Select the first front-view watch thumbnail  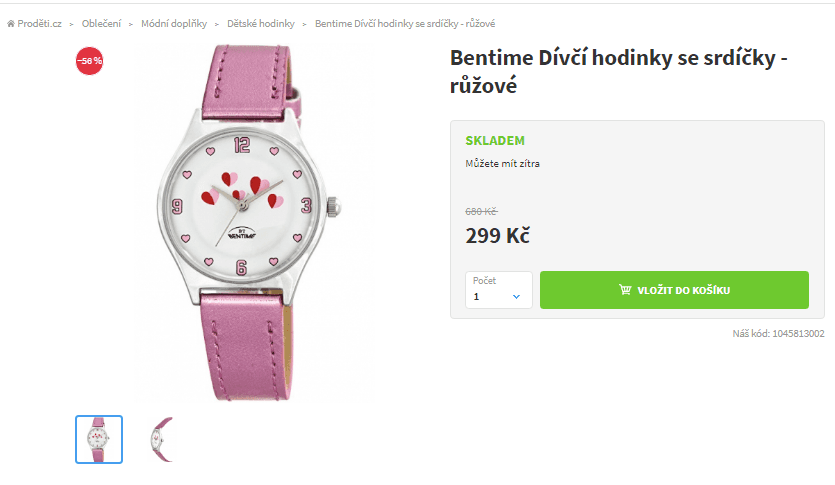pos(99,439)
